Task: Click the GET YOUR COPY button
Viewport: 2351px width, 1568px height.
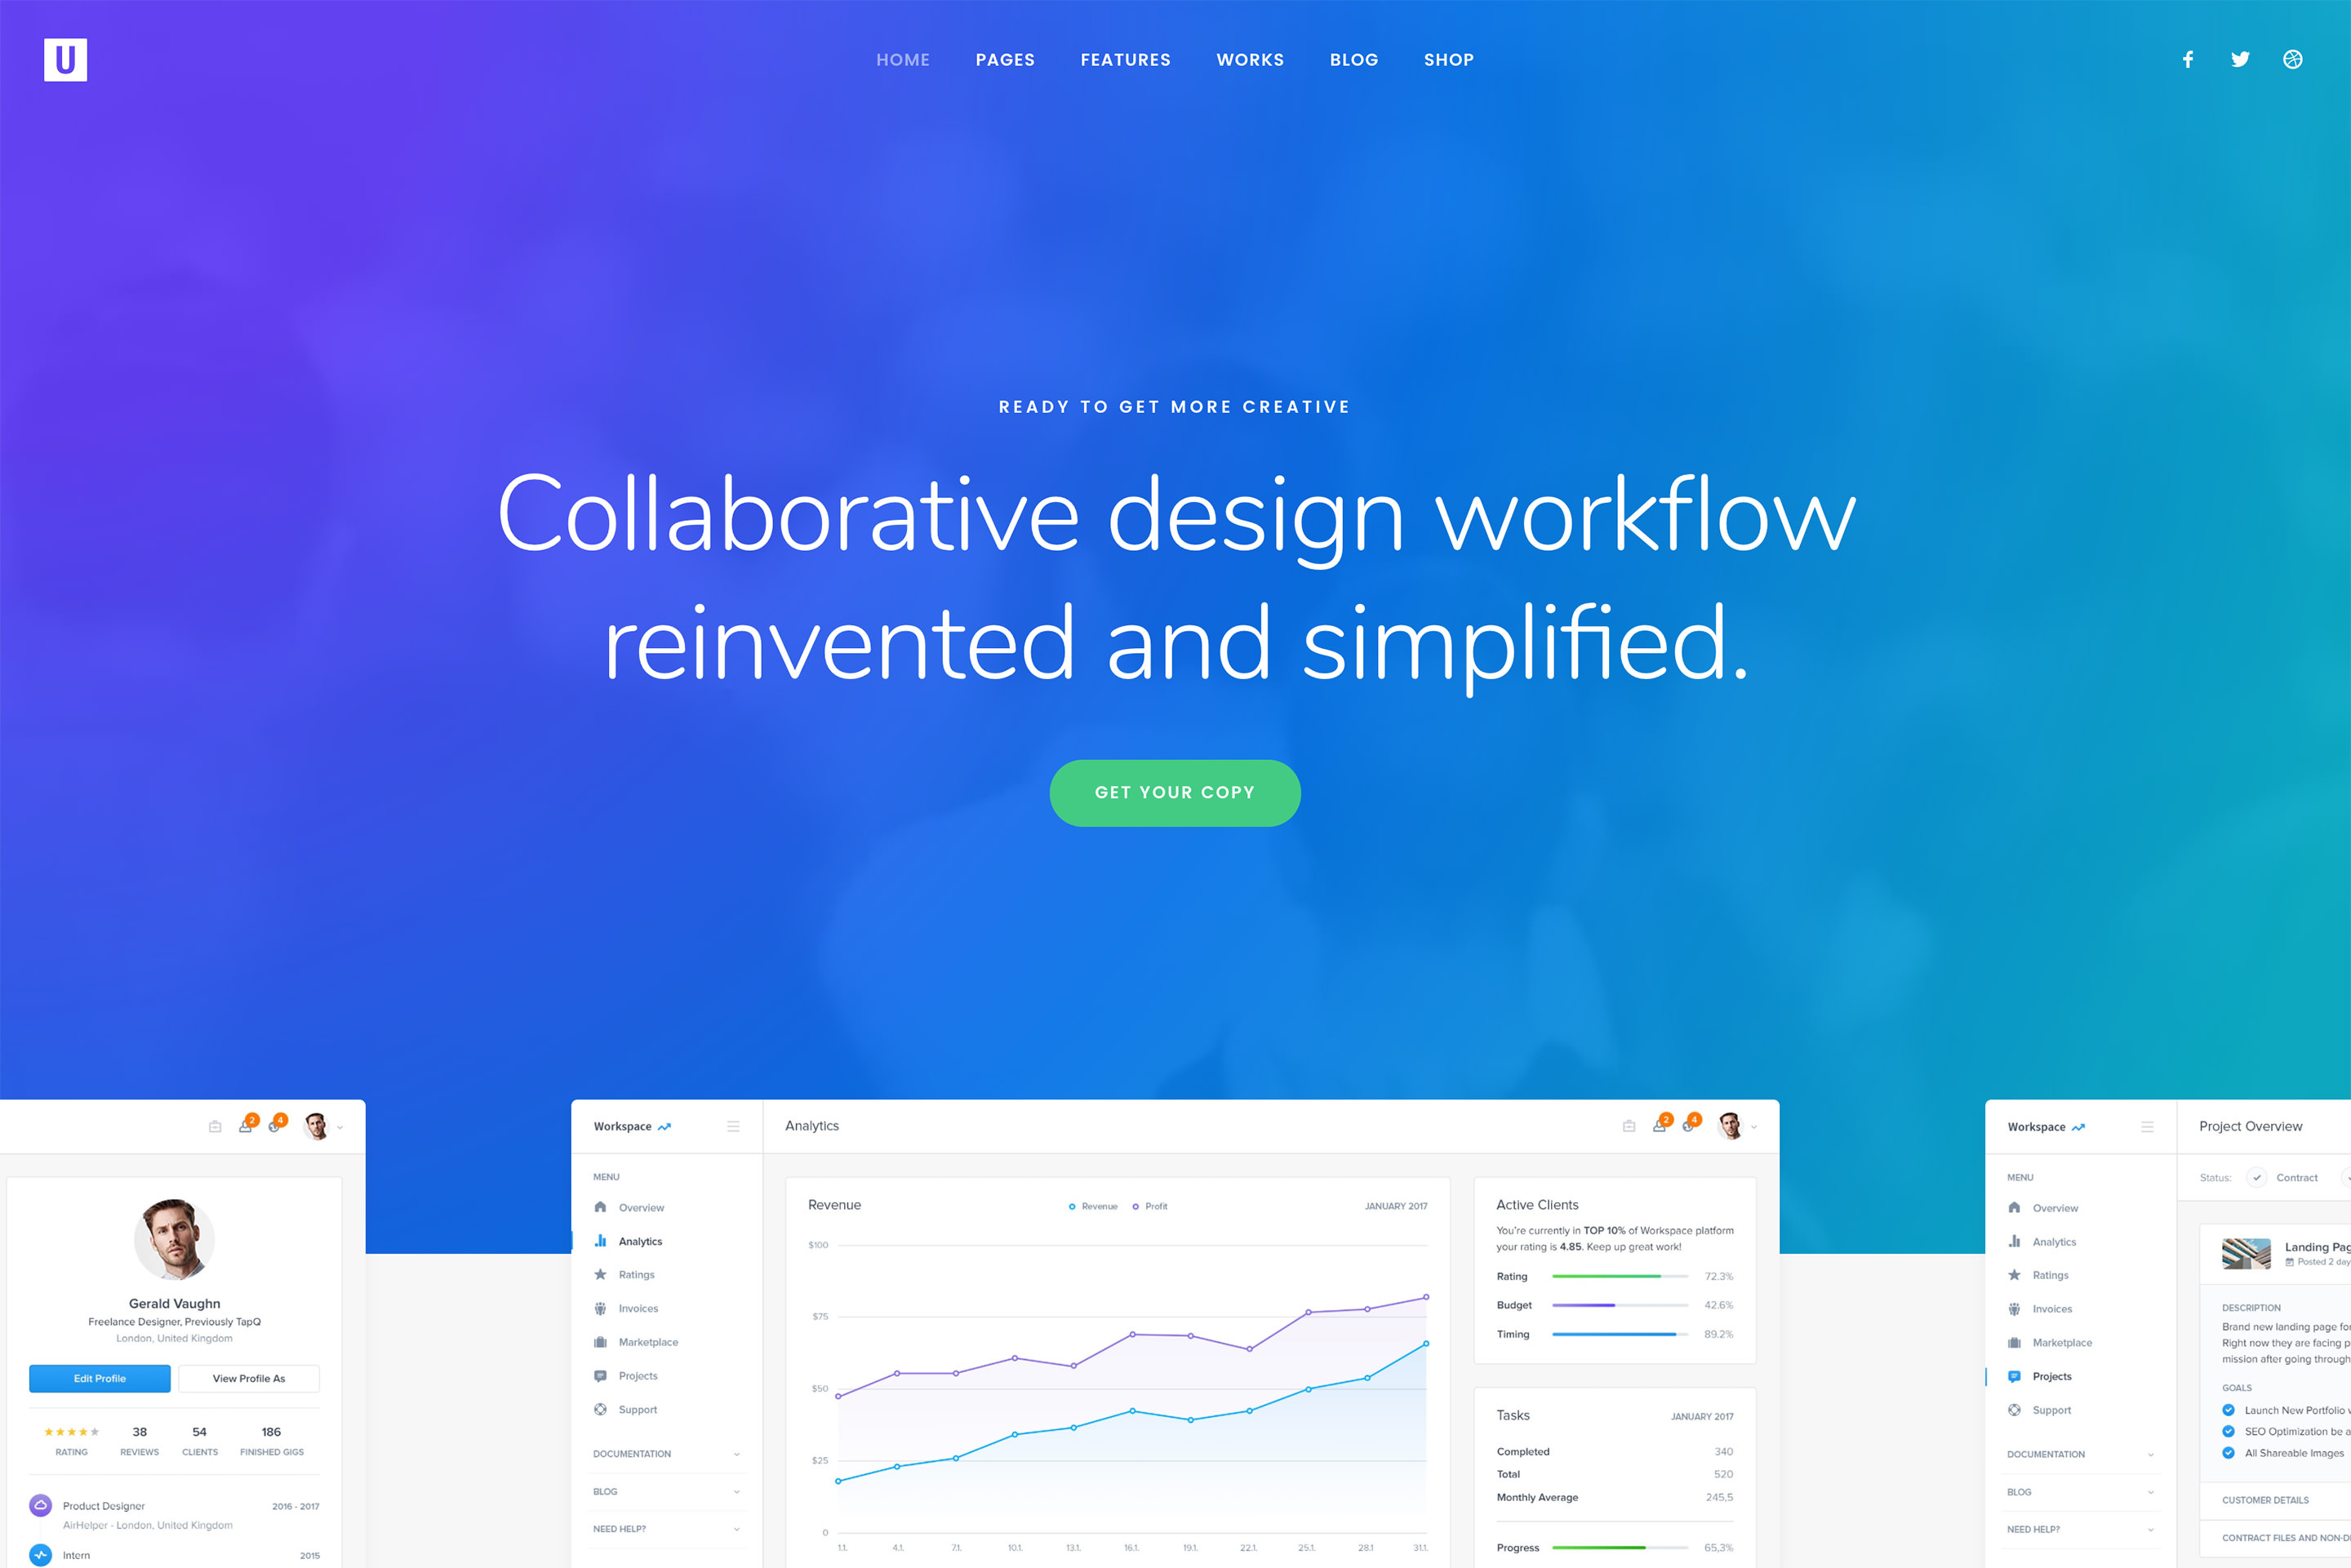Action: (1175, 791)
